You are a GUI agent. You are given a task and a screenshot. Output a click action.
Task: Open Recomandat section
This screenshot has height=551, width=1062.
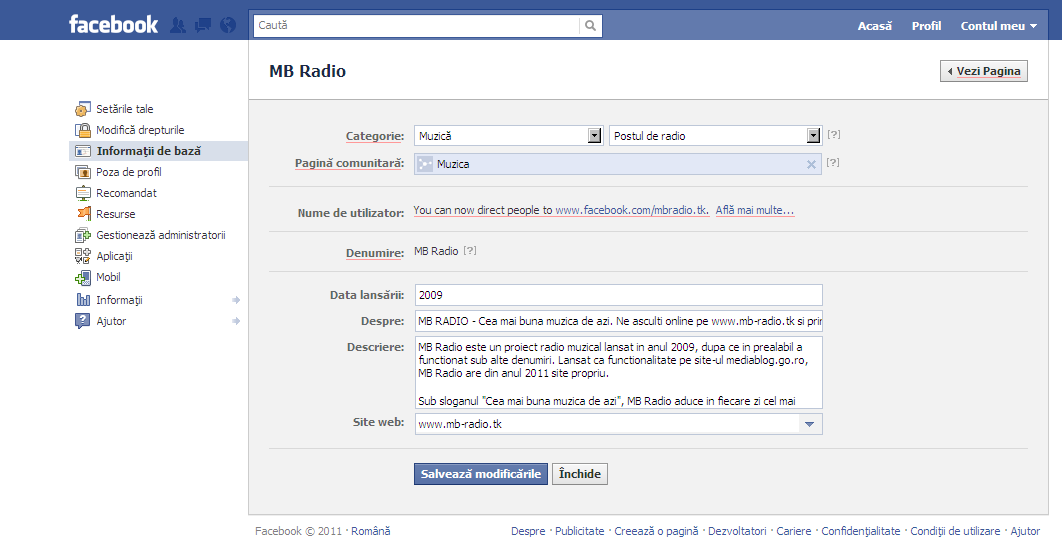tap(126, 193)
